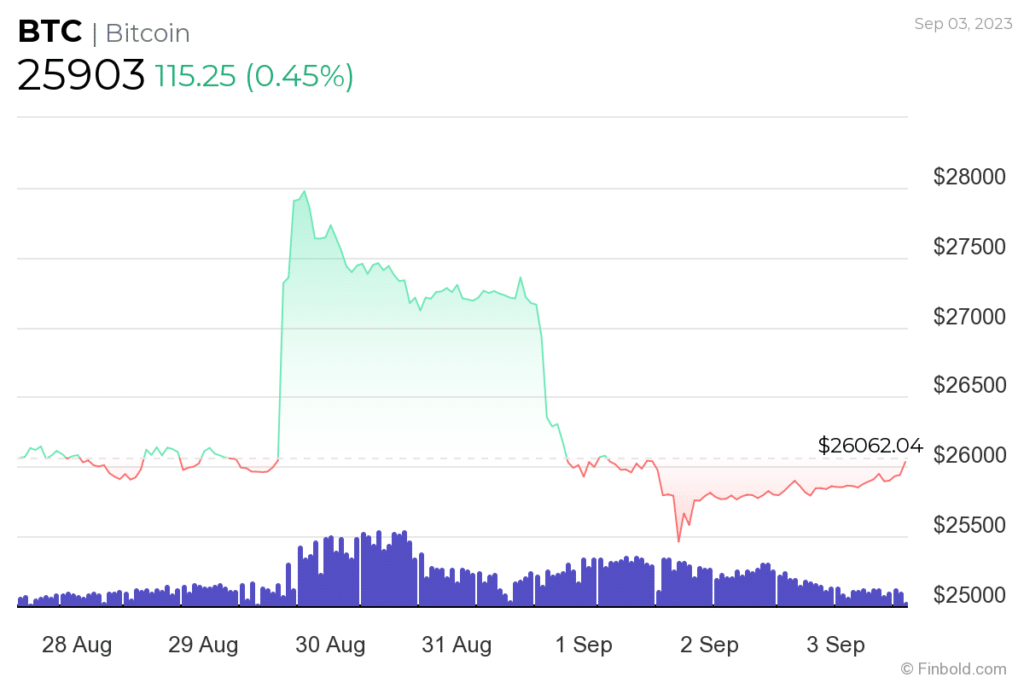Select the 2 Sep date marker
The height and width of the screenshot is (683, 1024).
710,645
